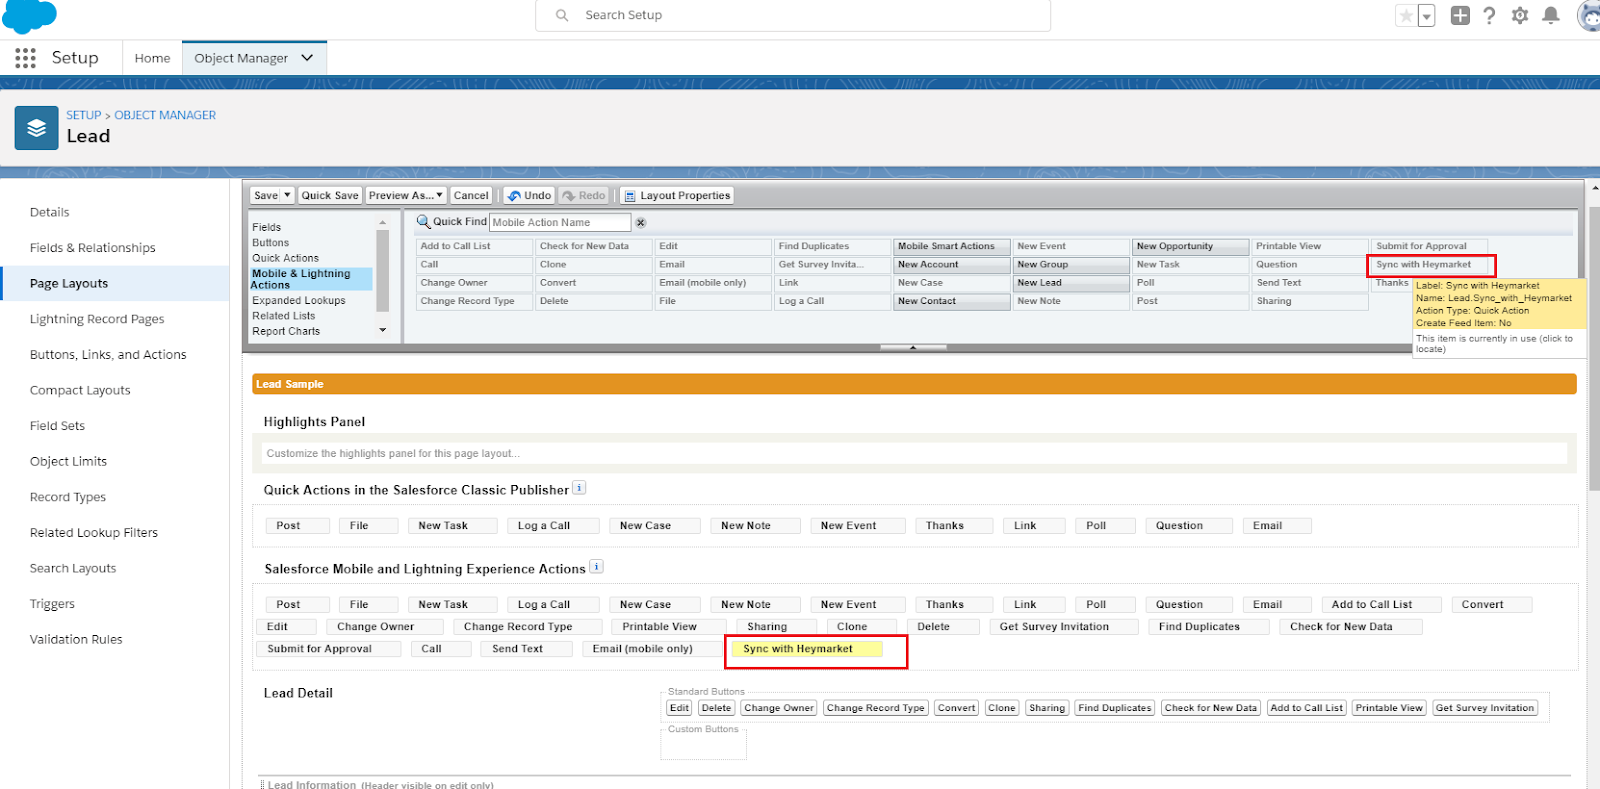Open Details in the sidebar
Screen dimensions: 1600x789
pyautogui.click(x=50, y=212)
